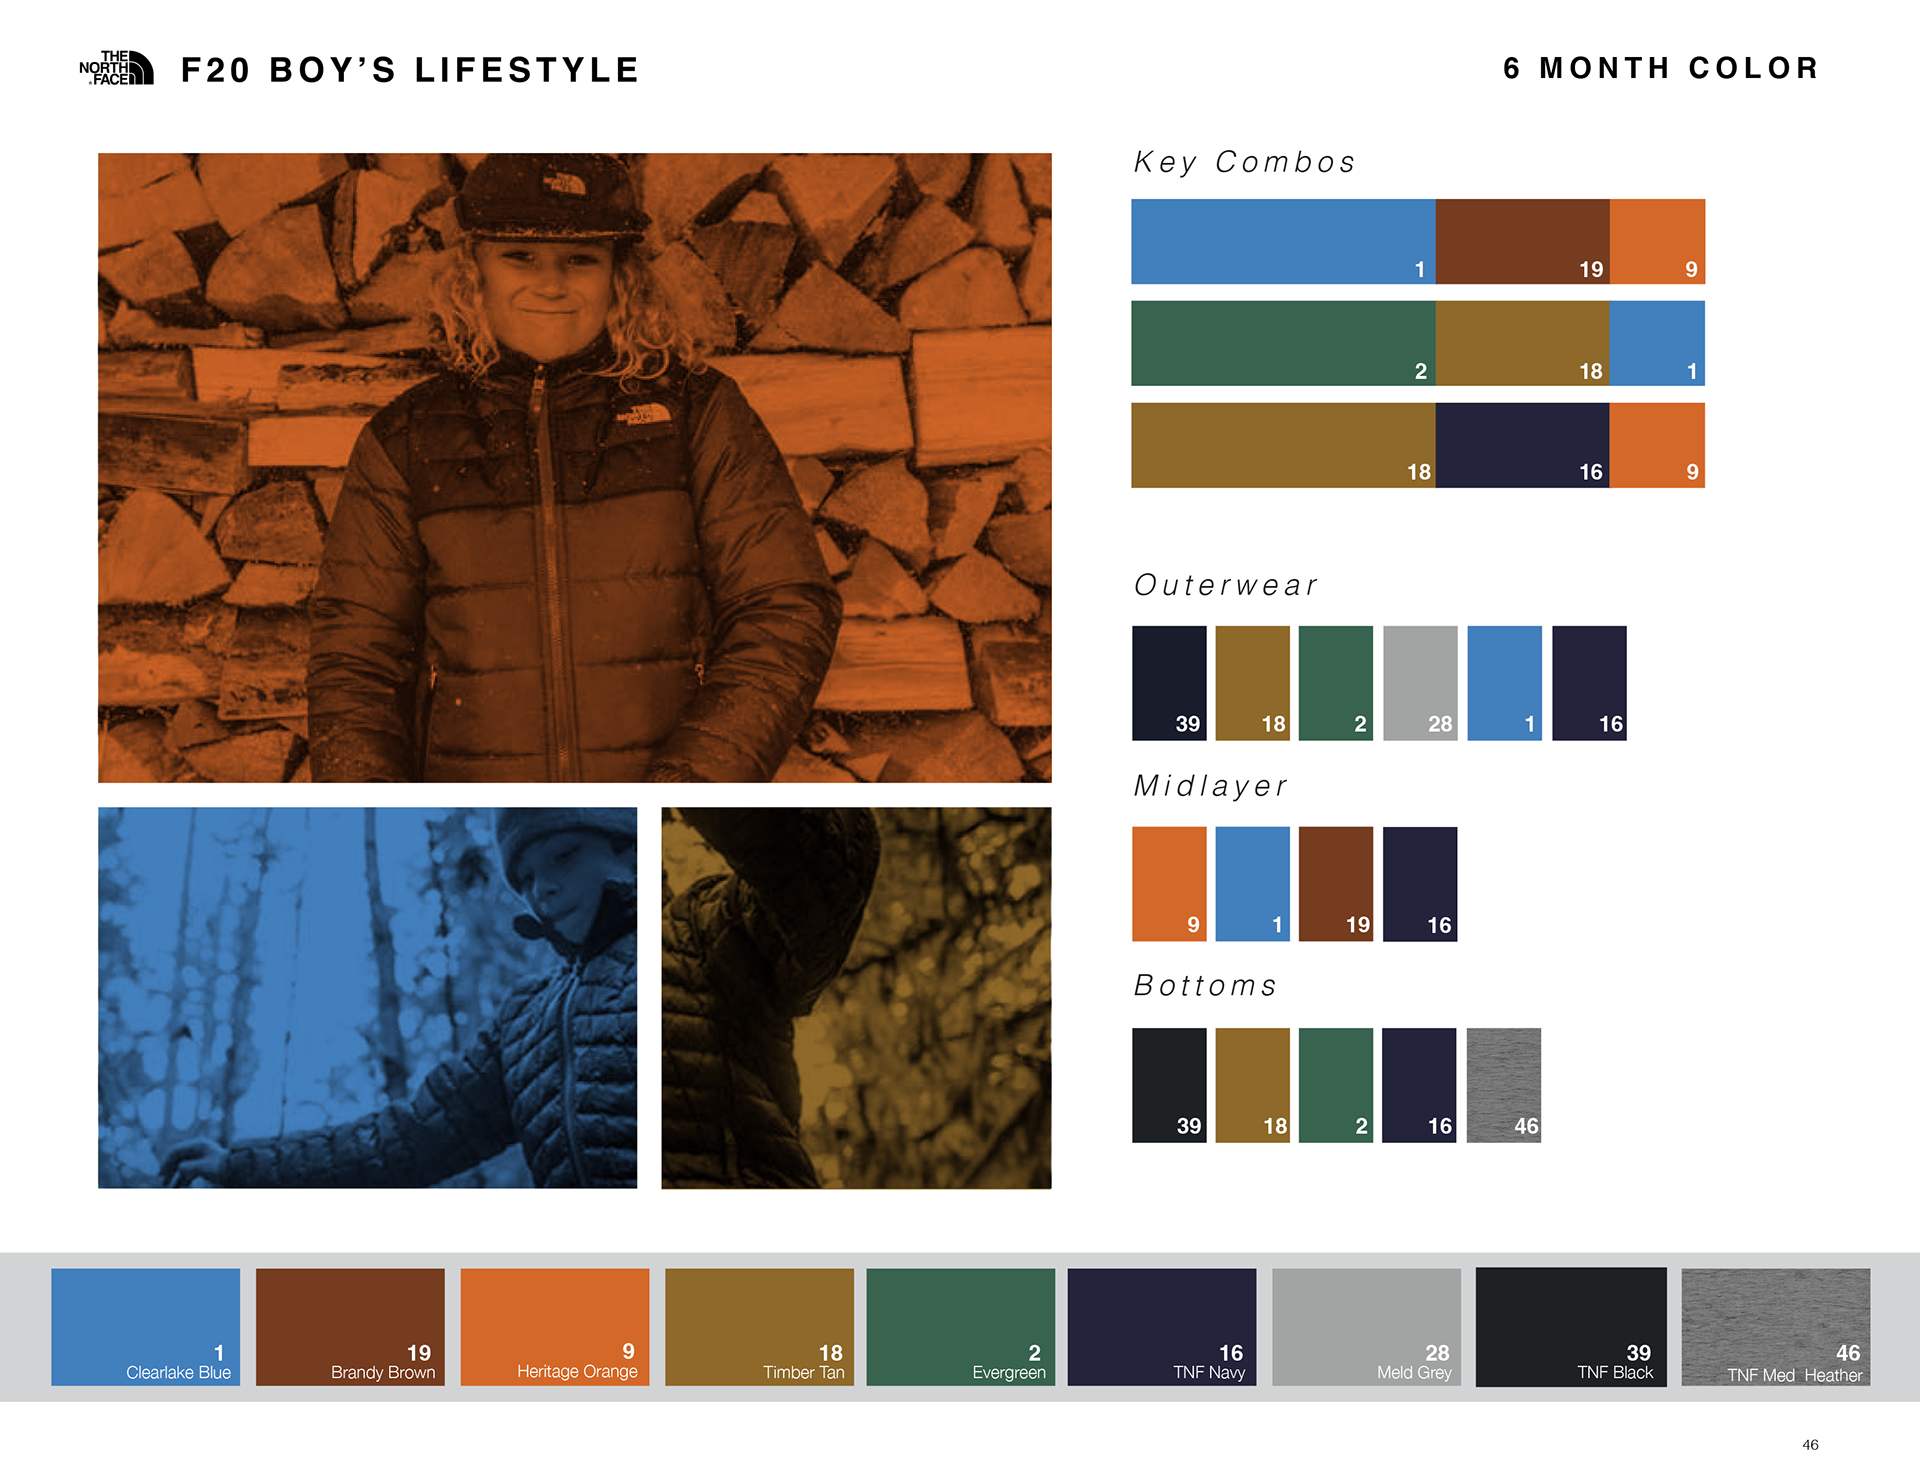Click orange 9 segment of first Key Combo
This screenshot has height=1484, width=1920.
pyautogui.click(x=1657, y=241)
